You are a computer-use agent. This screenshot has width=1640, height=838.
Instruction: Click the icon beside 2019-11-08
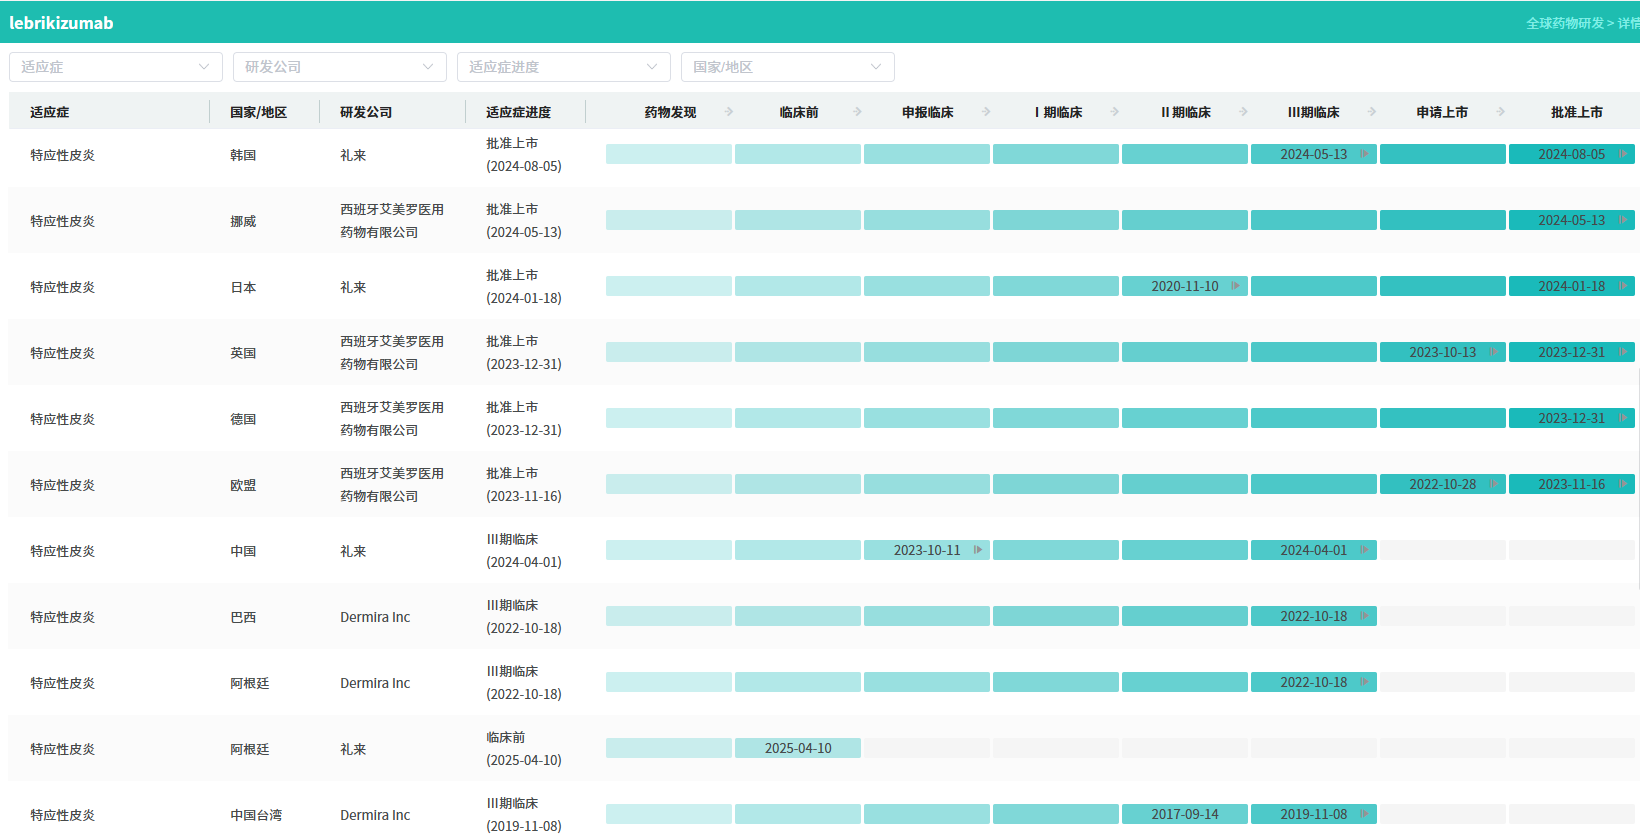pos(1364,814)
